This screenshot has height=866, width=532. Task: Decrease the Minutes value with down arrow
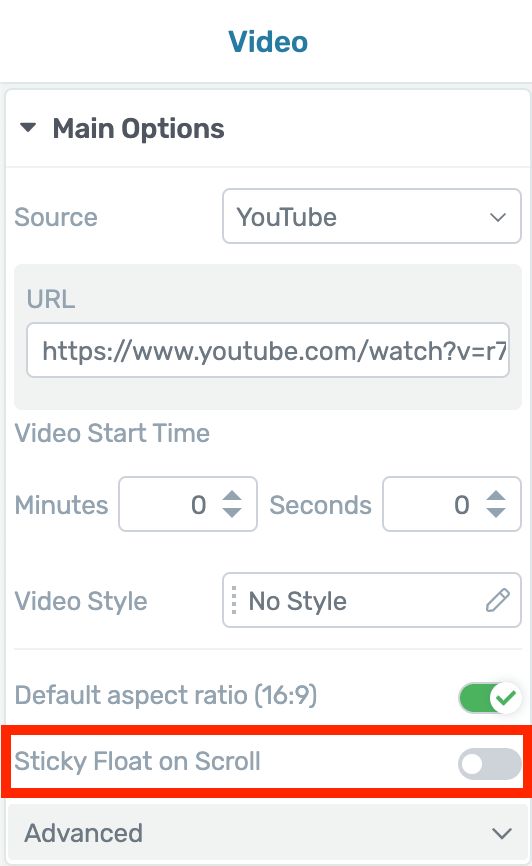[x=232, y=512]
